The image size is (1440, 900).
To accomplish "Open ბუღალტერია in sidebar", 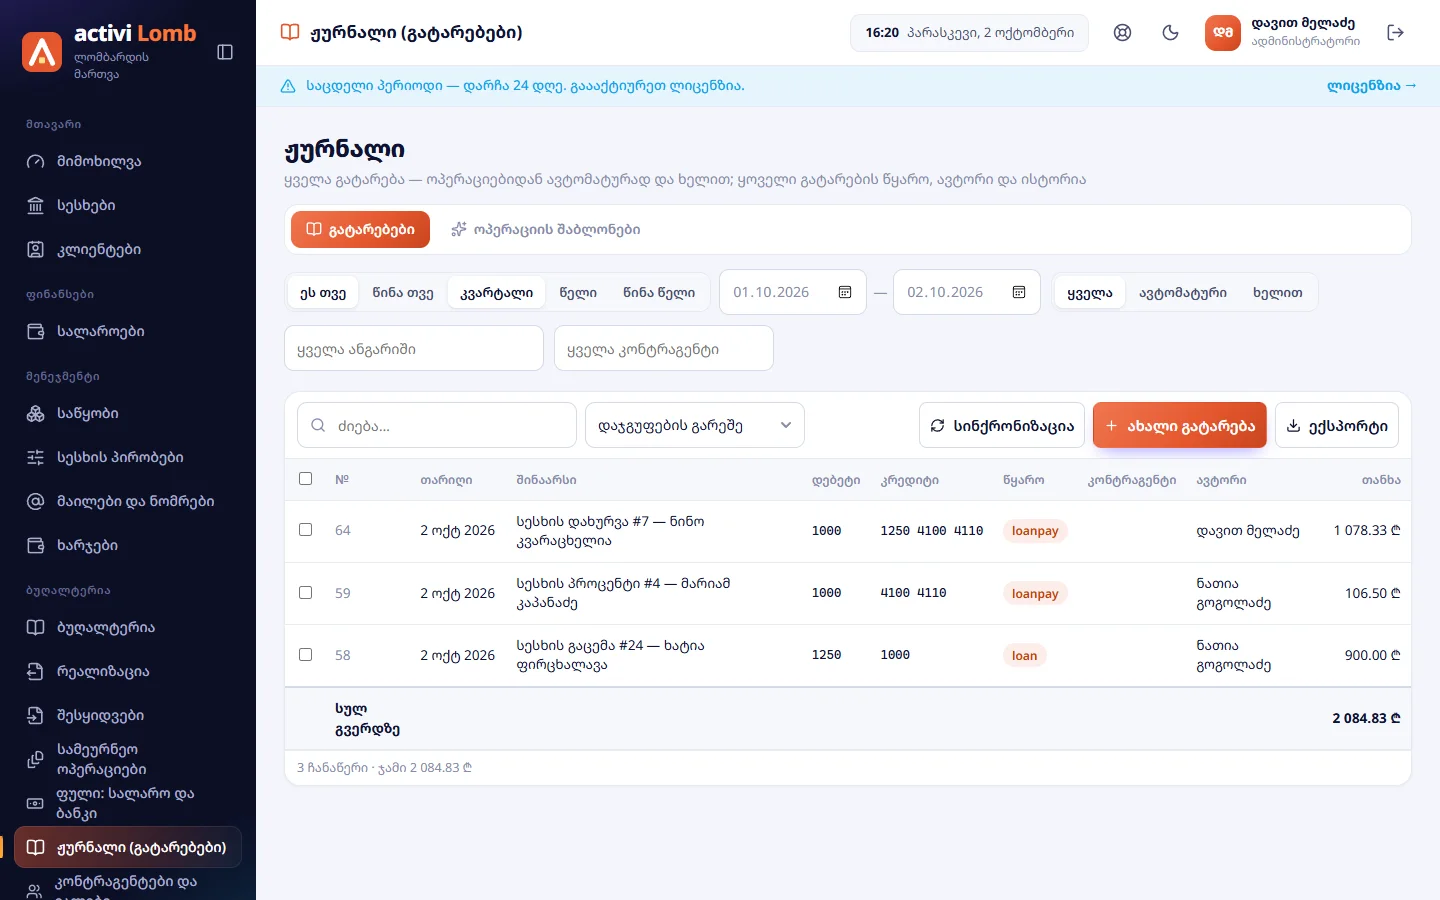I will click(x=128, y=627).
